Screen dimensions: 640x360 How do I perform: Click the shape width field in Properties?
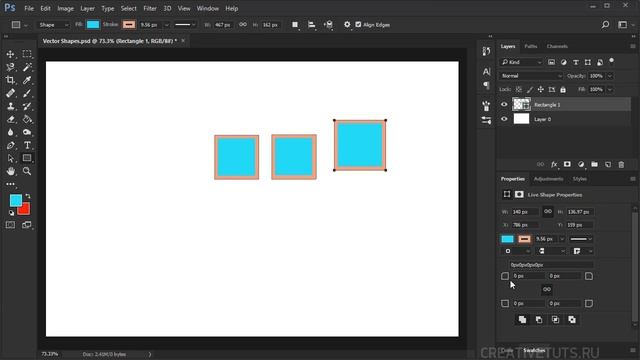click(x=525, y=212)
